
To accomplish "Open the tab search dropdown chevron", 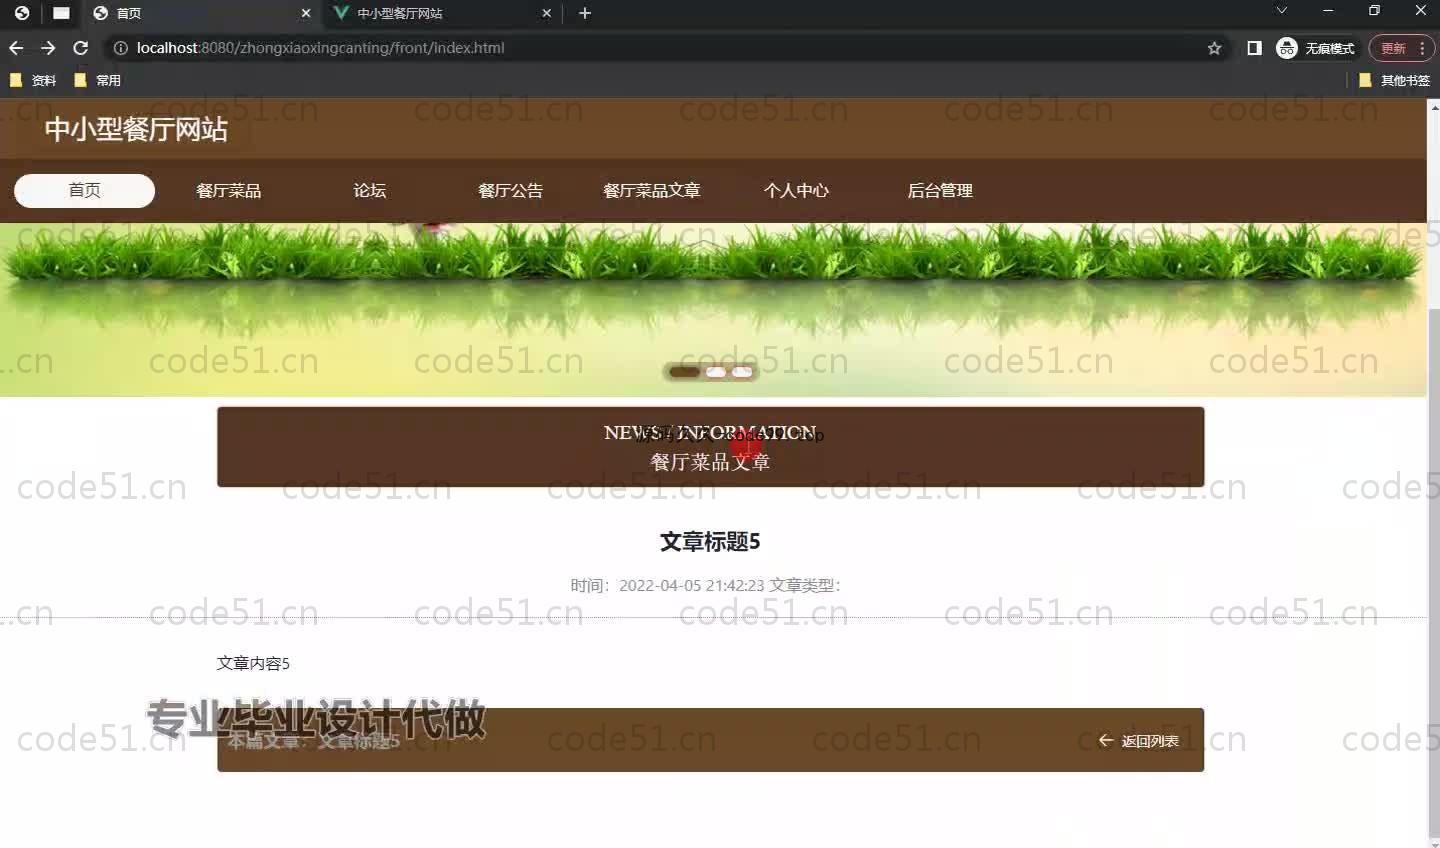I will (1281, 11).
